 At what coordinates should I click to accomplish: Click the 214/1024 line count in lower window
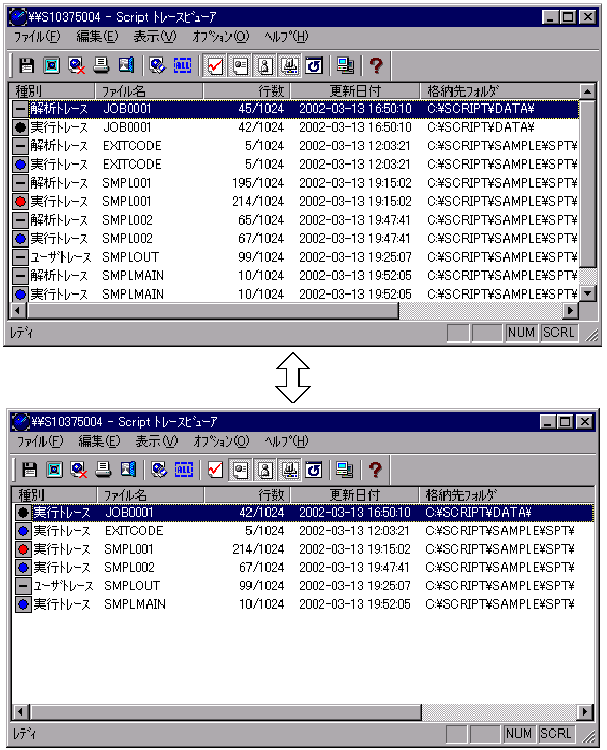point(258,549)
